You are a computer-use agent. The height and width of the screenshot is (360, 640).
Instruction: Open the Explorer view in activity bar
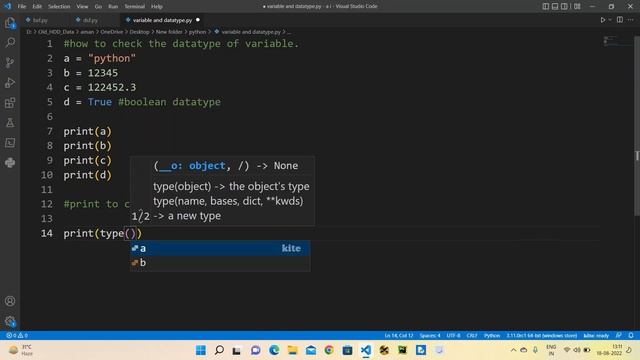[x=10, y=23]
